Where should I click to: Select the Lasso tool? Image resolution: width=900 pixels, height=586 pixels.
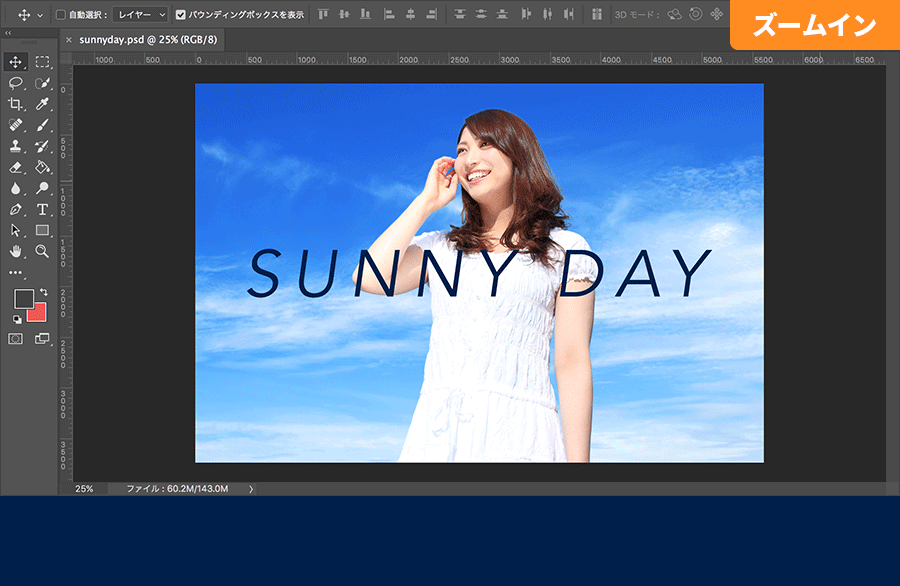click(16, 83)
